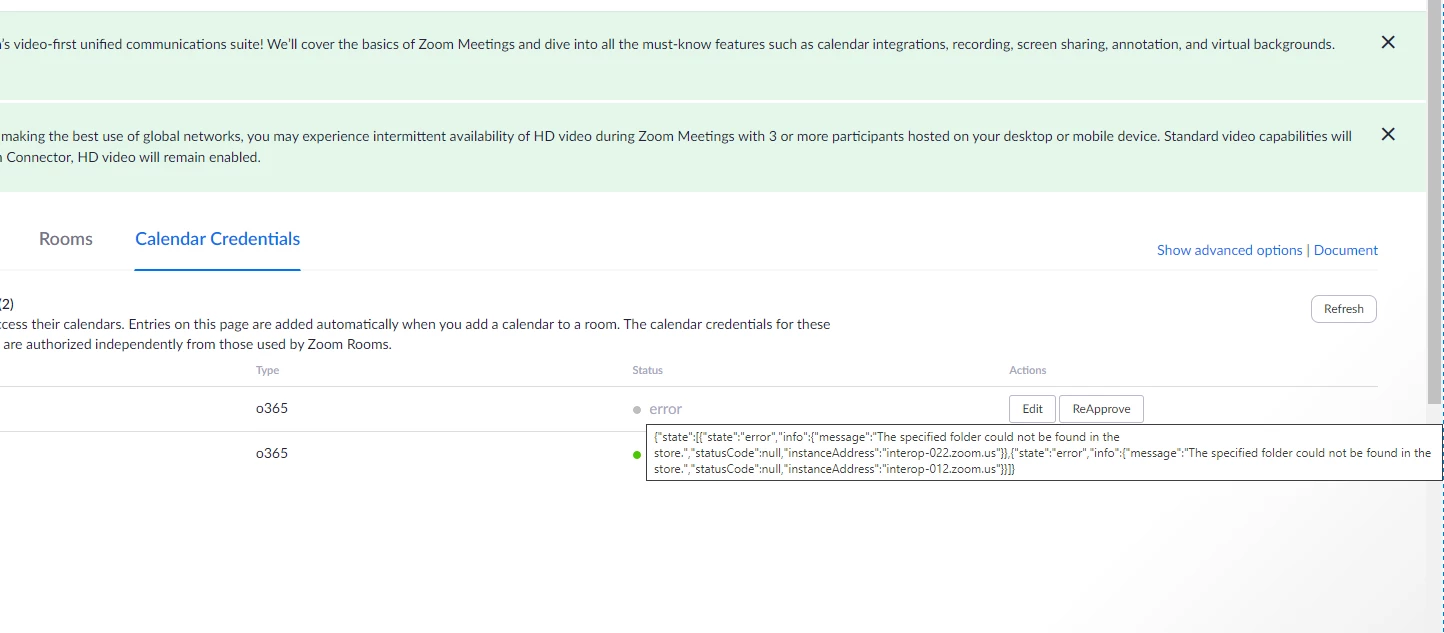Click the JSON error message tooltip
This screenshot has height=633, width=1444.
tap(1044, 453)
